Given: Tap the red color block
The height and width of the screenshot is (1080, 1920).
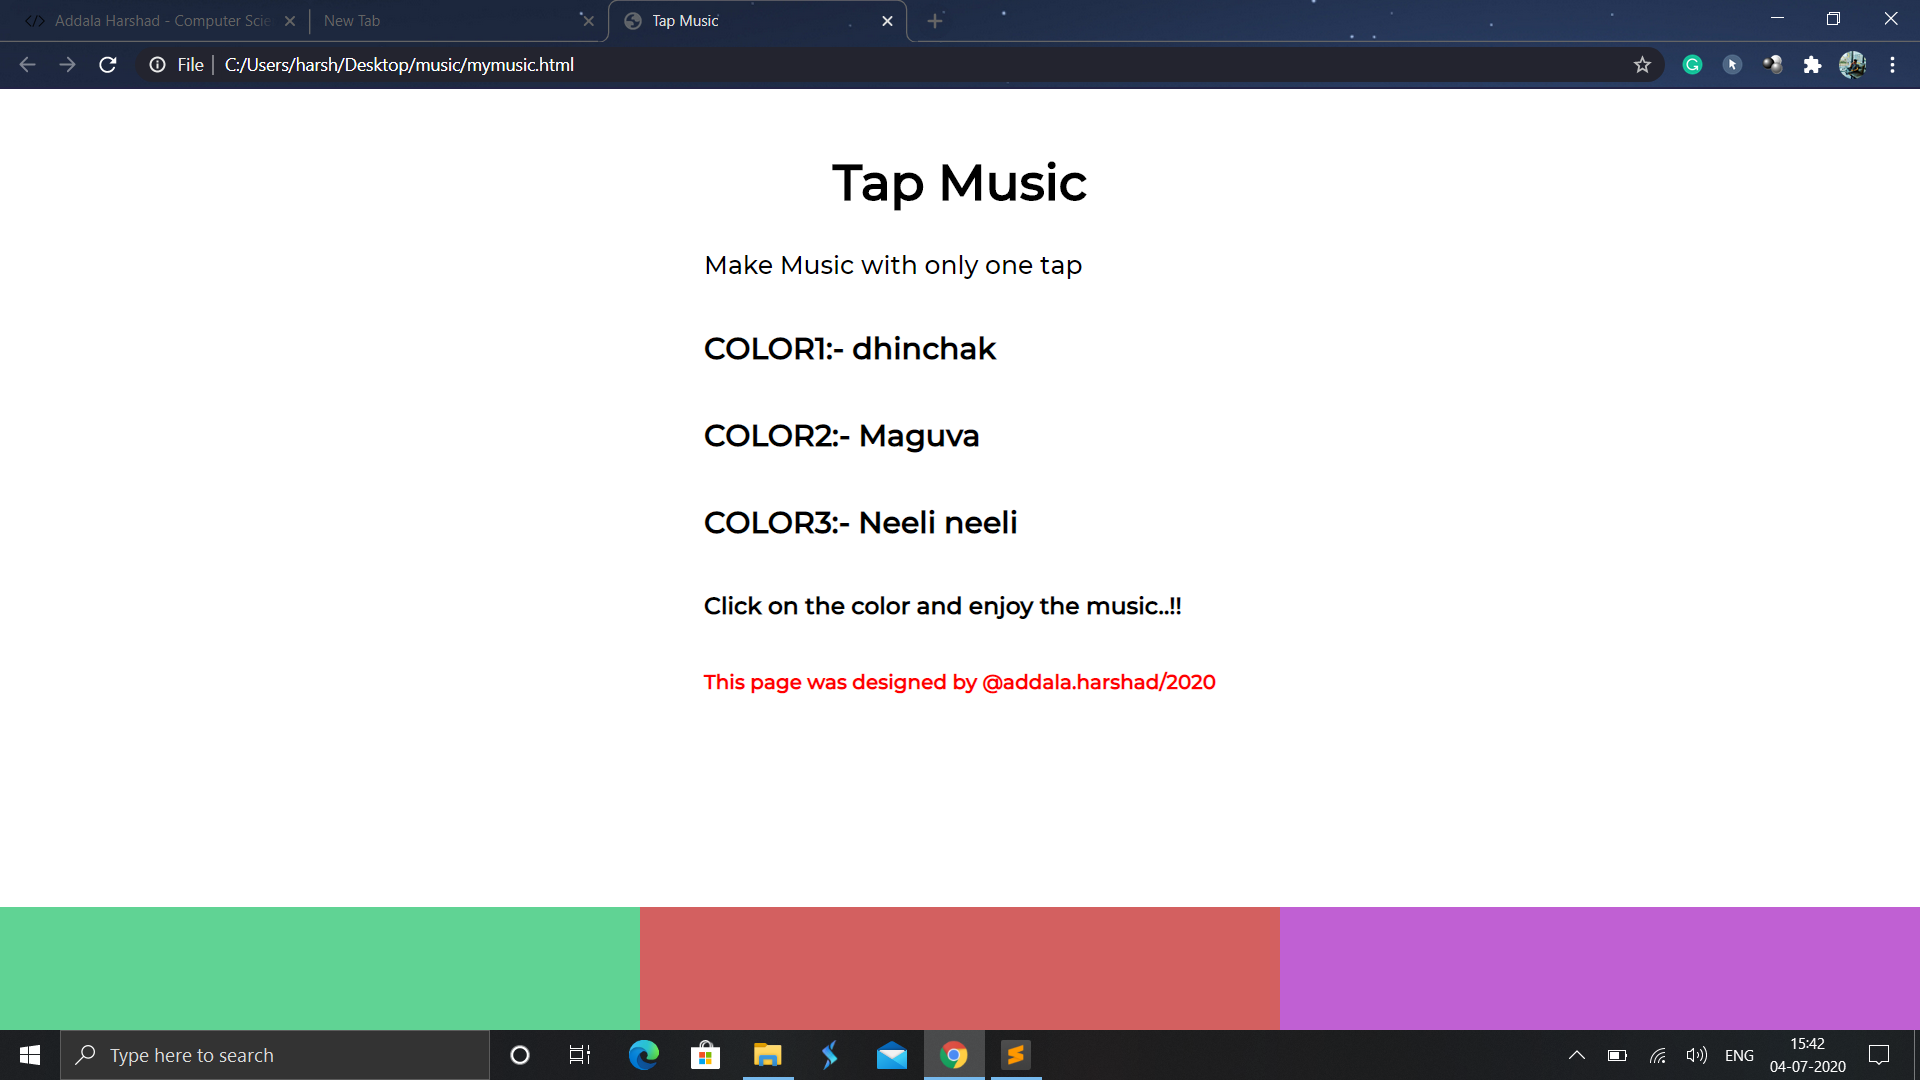Looking at the screenshot, I should (959, 967).
